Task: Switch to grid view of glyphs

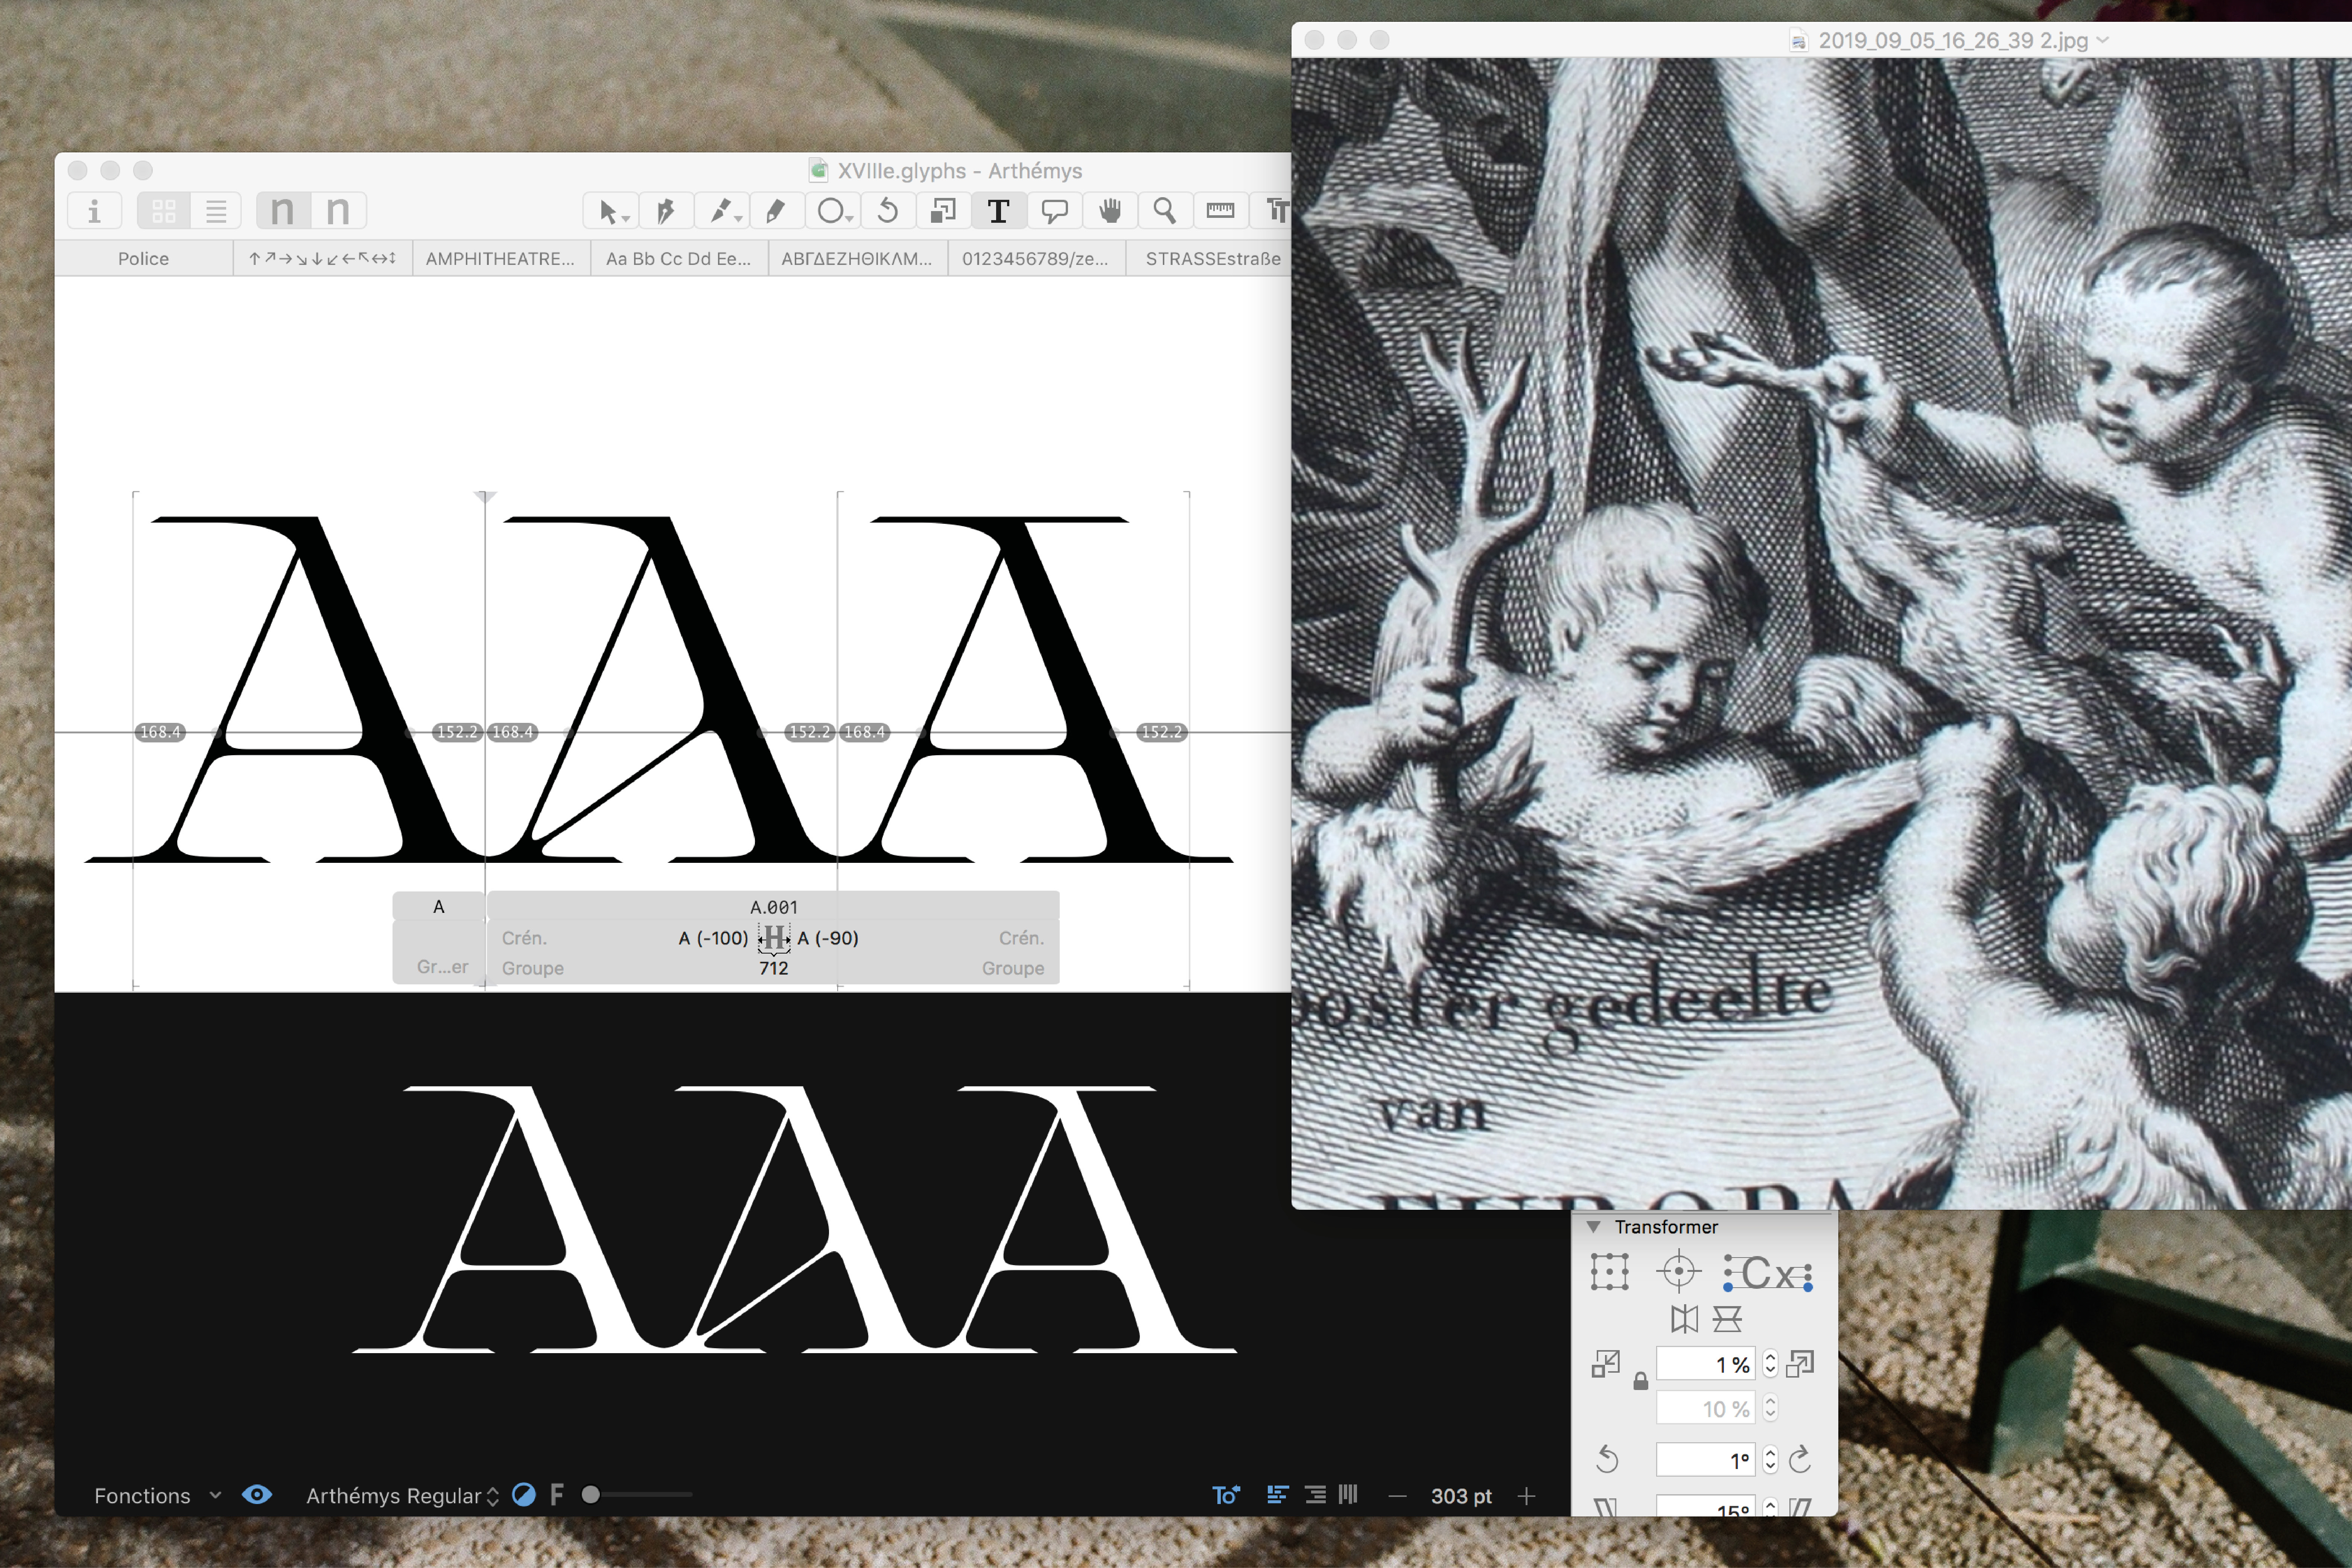Action: pos(164,211)
